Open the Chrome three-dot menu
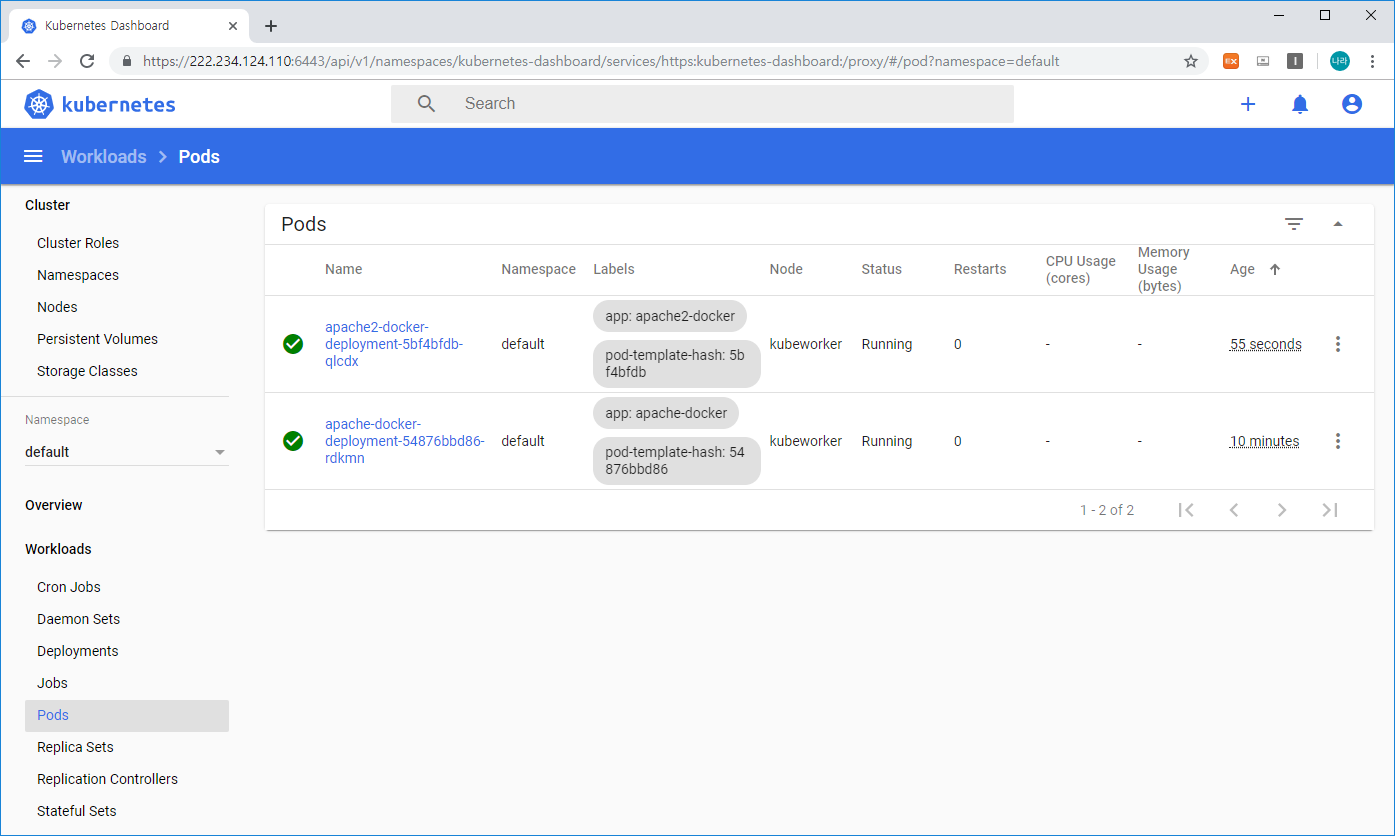This screenshot has height=836, width=1395. [1372, 61]
